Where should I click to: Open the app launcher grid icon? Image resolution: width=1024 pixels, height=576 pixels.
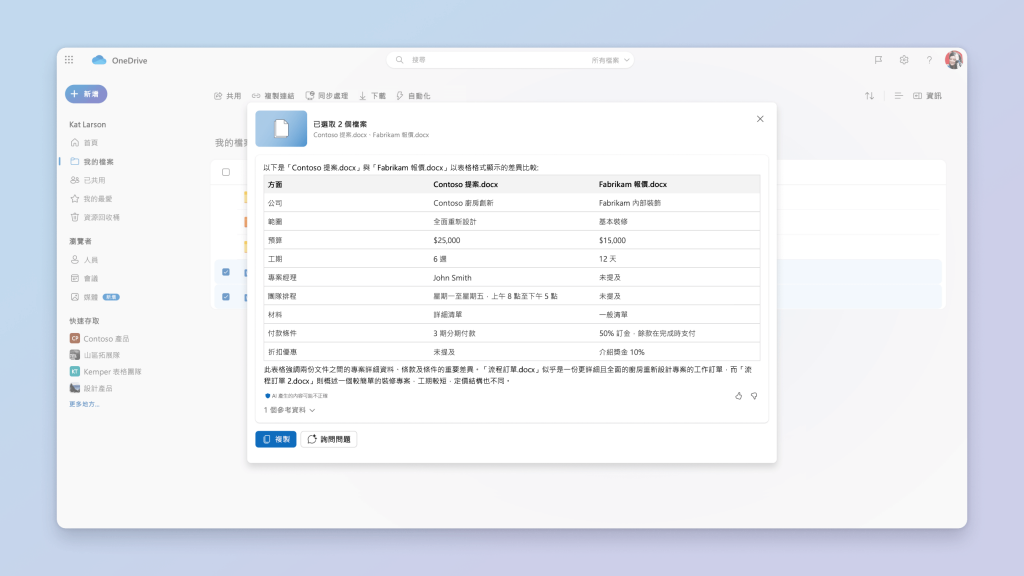pos(69,60)
